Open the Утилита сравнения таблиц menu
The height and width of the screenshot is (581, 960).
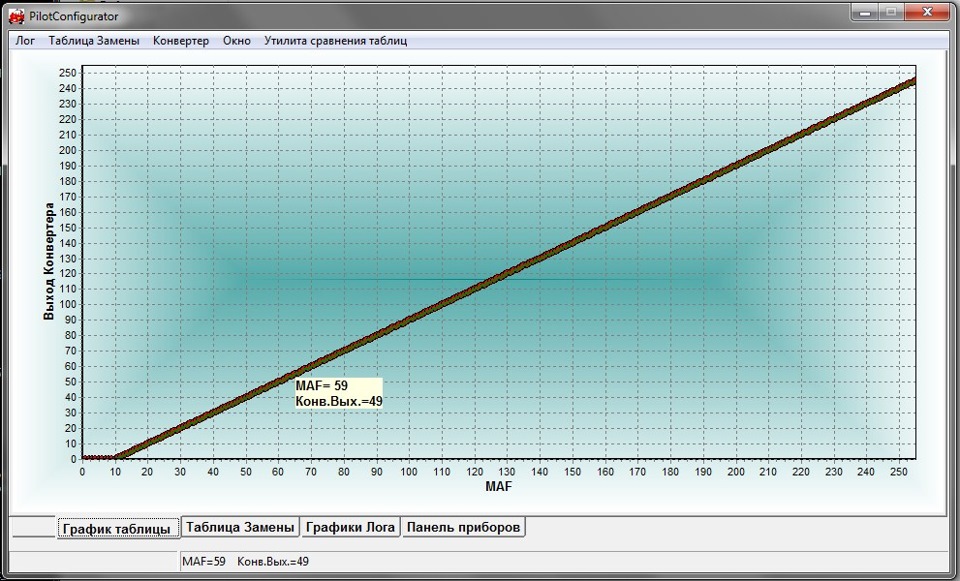(x=336, y=41)
